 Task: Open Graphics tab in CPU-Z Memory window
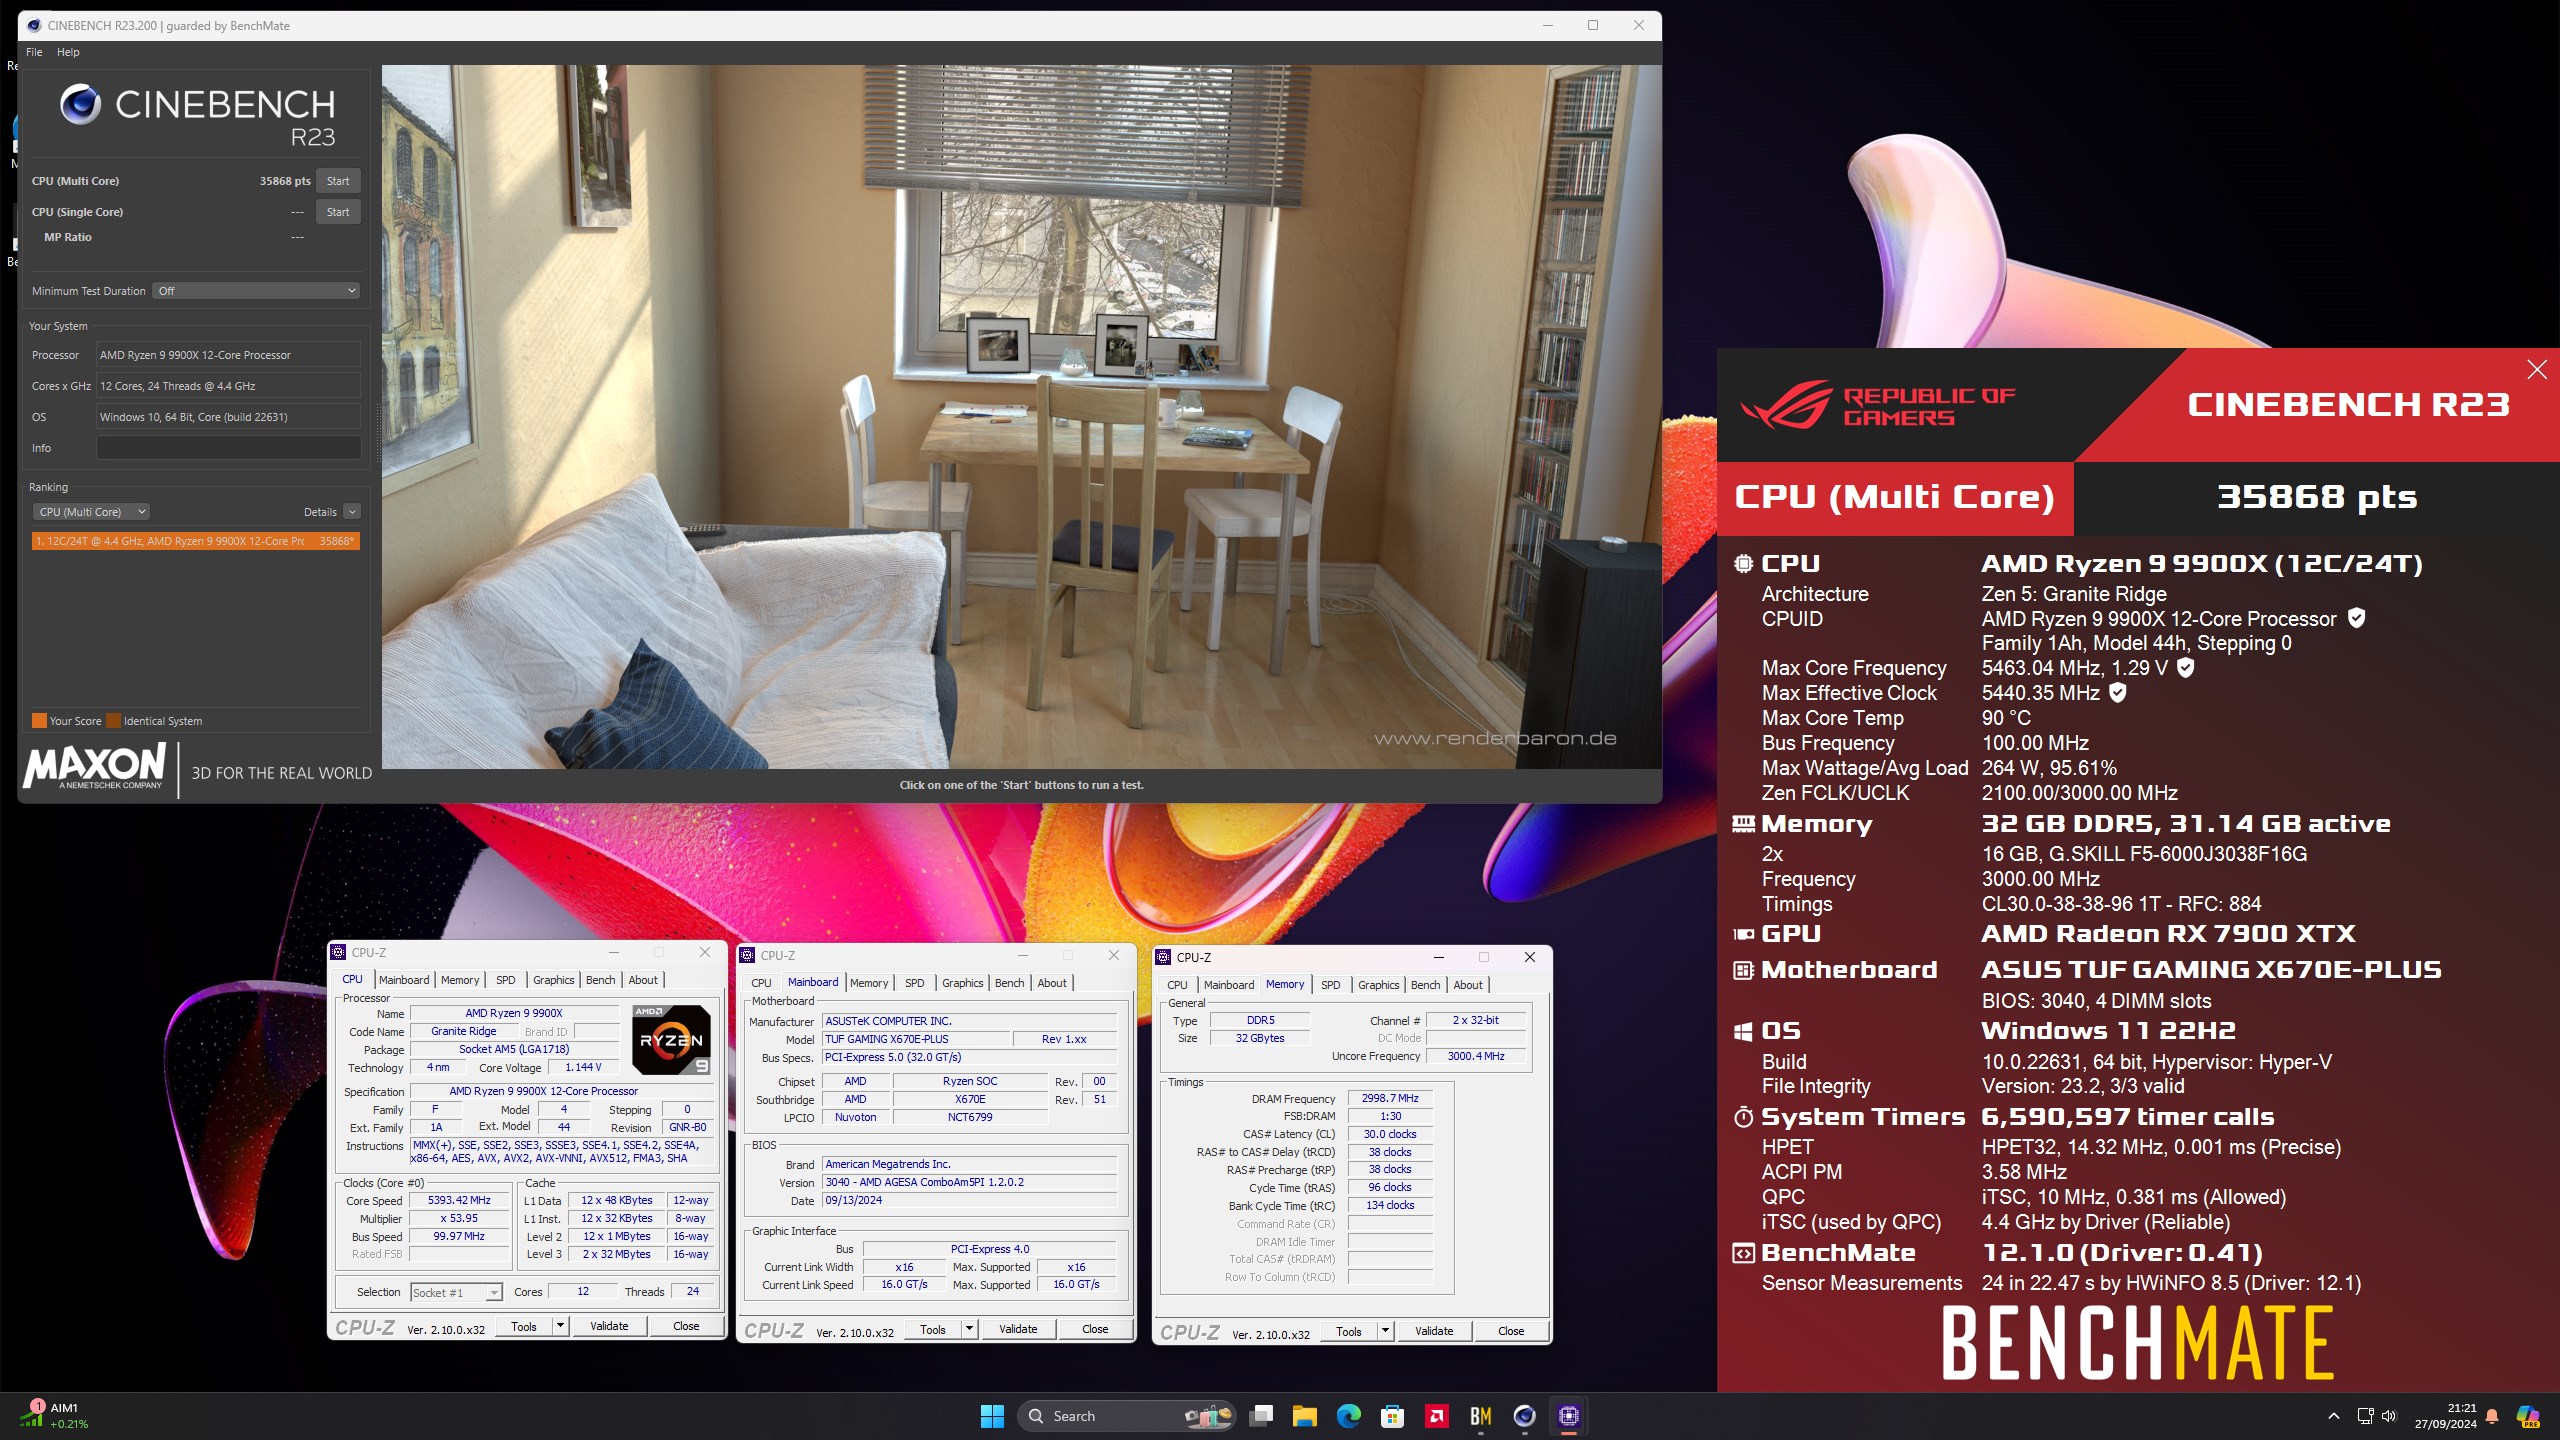click(1378, 985)
